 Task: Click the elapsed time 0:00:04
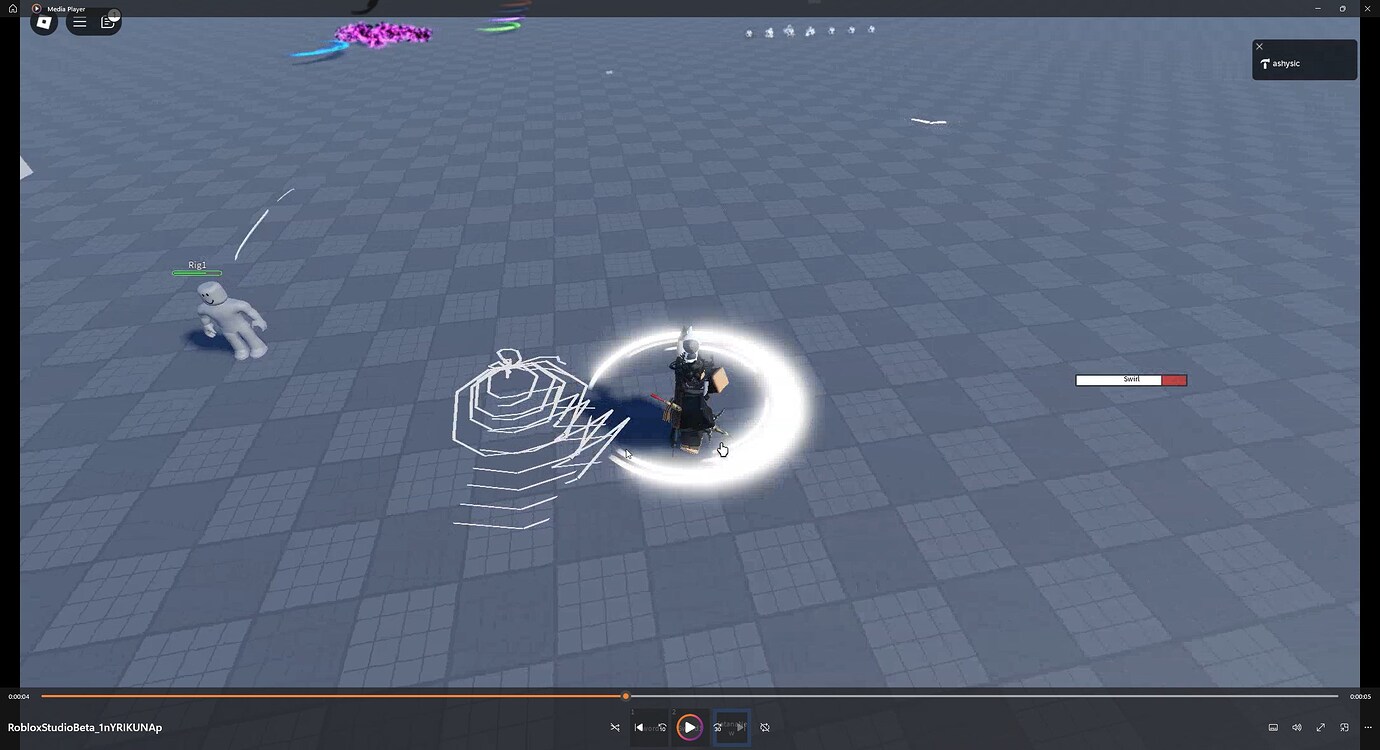[19, 696]
